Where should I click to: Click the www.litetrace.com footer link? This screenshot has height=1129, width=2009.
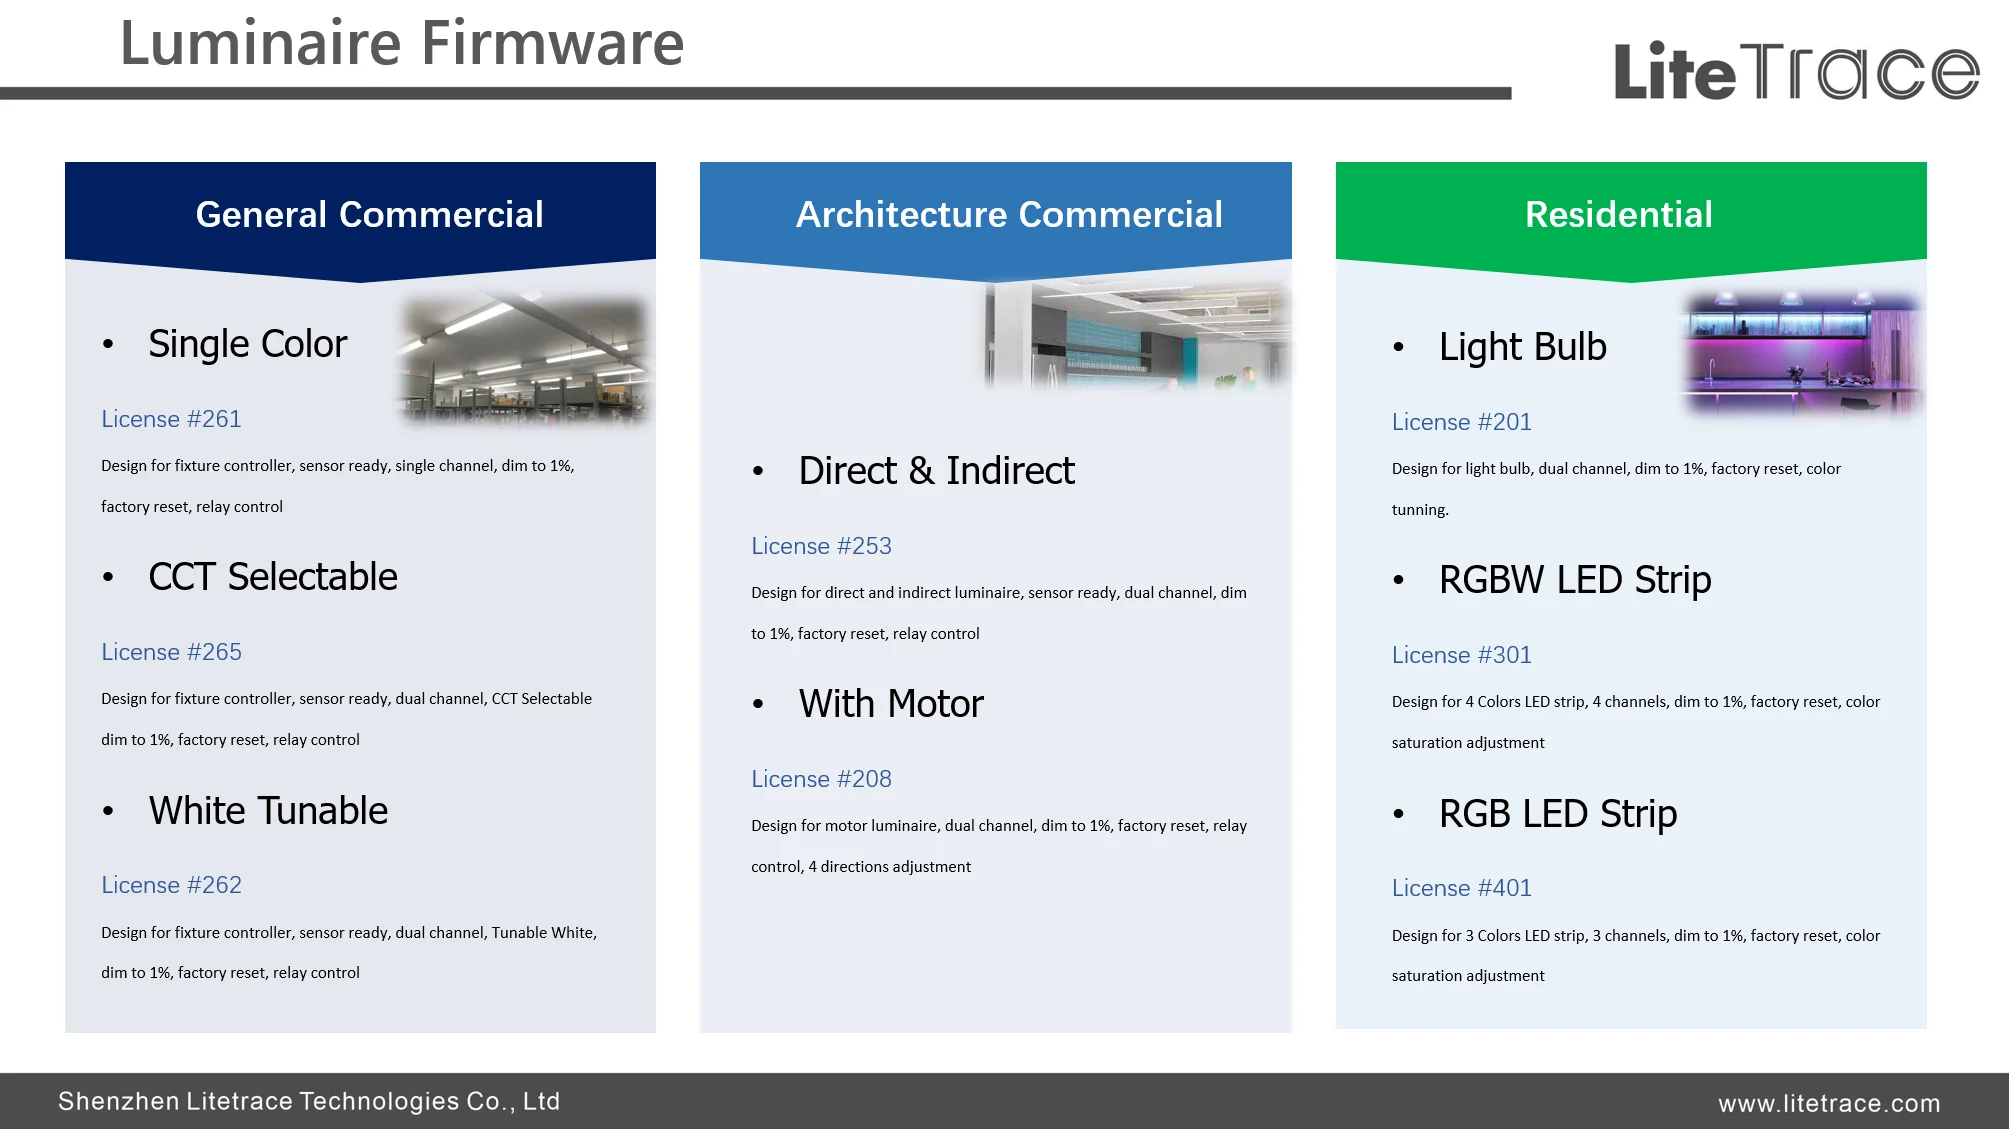(1829, 1103)
